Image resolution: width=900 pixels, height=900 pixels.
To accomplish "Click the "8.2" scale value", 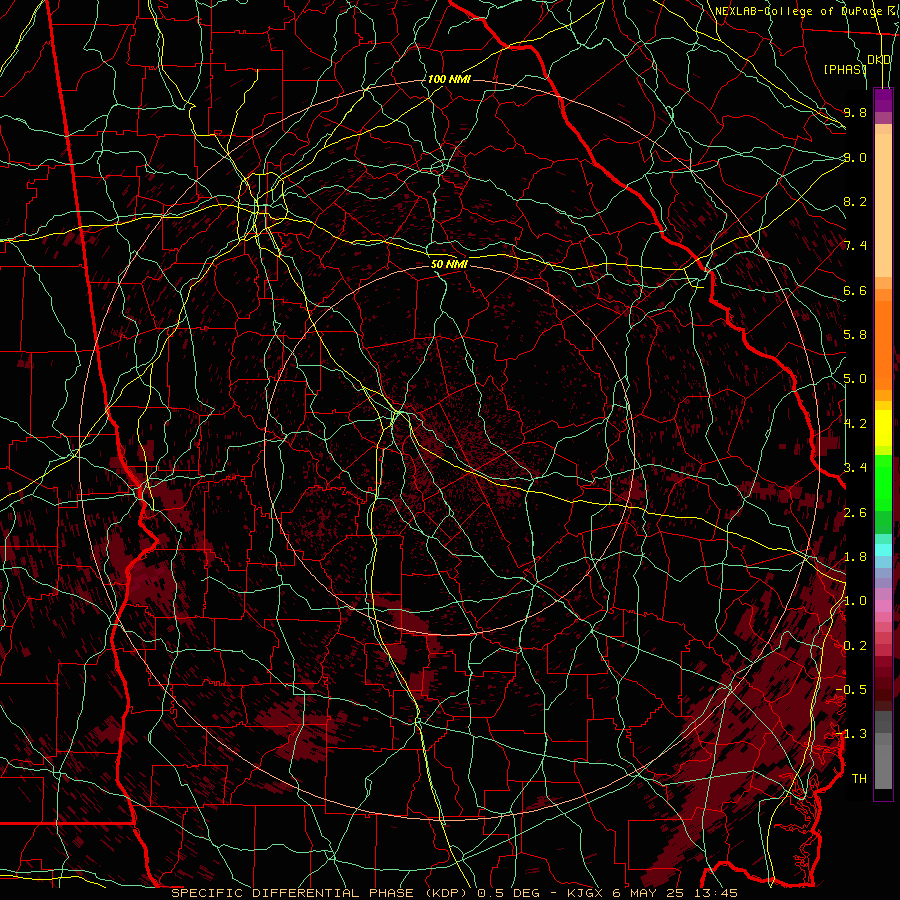I will 855,201.
